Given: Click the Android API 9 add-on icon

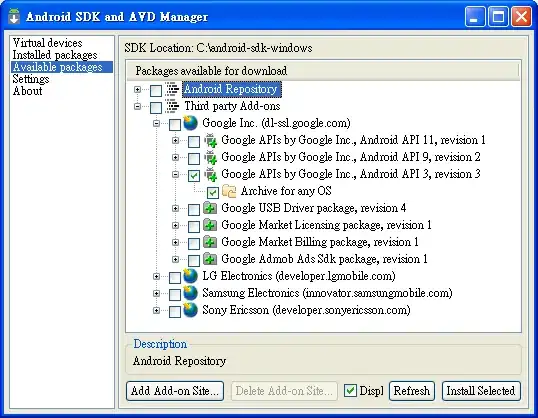Looking at the screenshot, I should click(x=210, y=157).
